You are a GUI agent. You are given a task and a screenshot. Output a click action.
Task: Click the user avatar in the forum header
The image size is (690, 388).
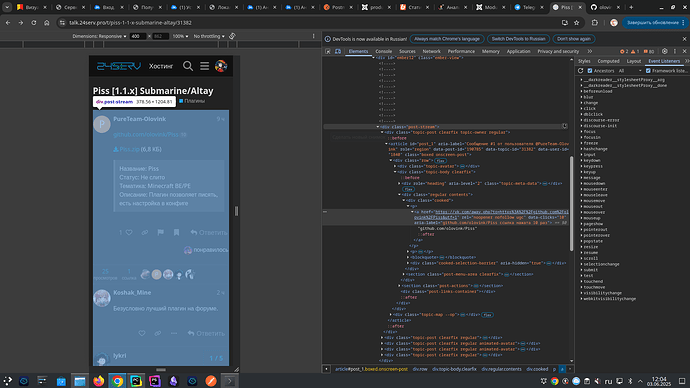point(221,66)
